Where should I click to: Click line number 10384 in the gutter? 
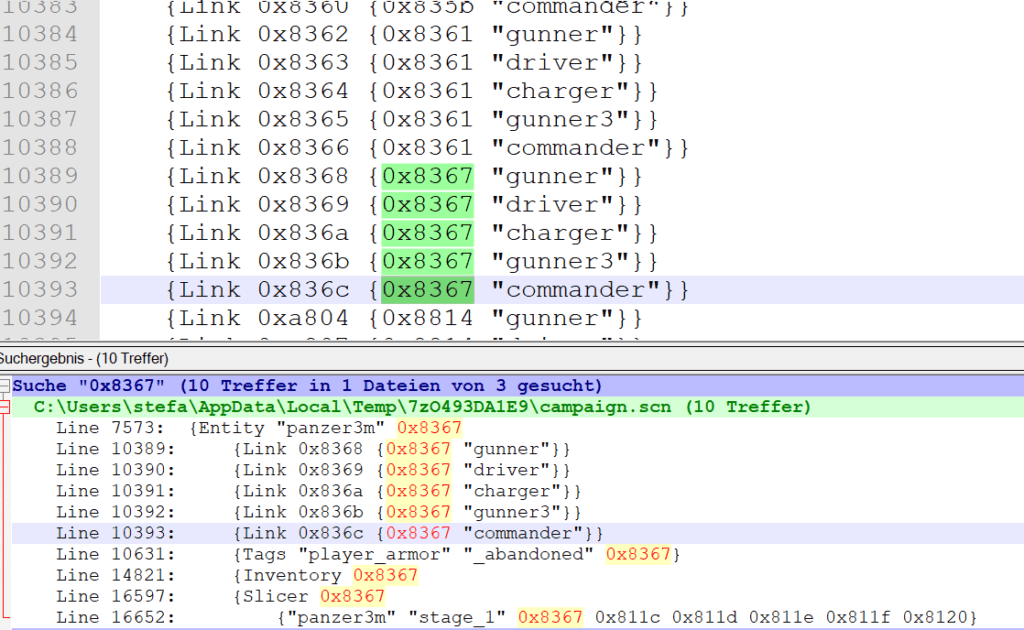pos(40,34)
